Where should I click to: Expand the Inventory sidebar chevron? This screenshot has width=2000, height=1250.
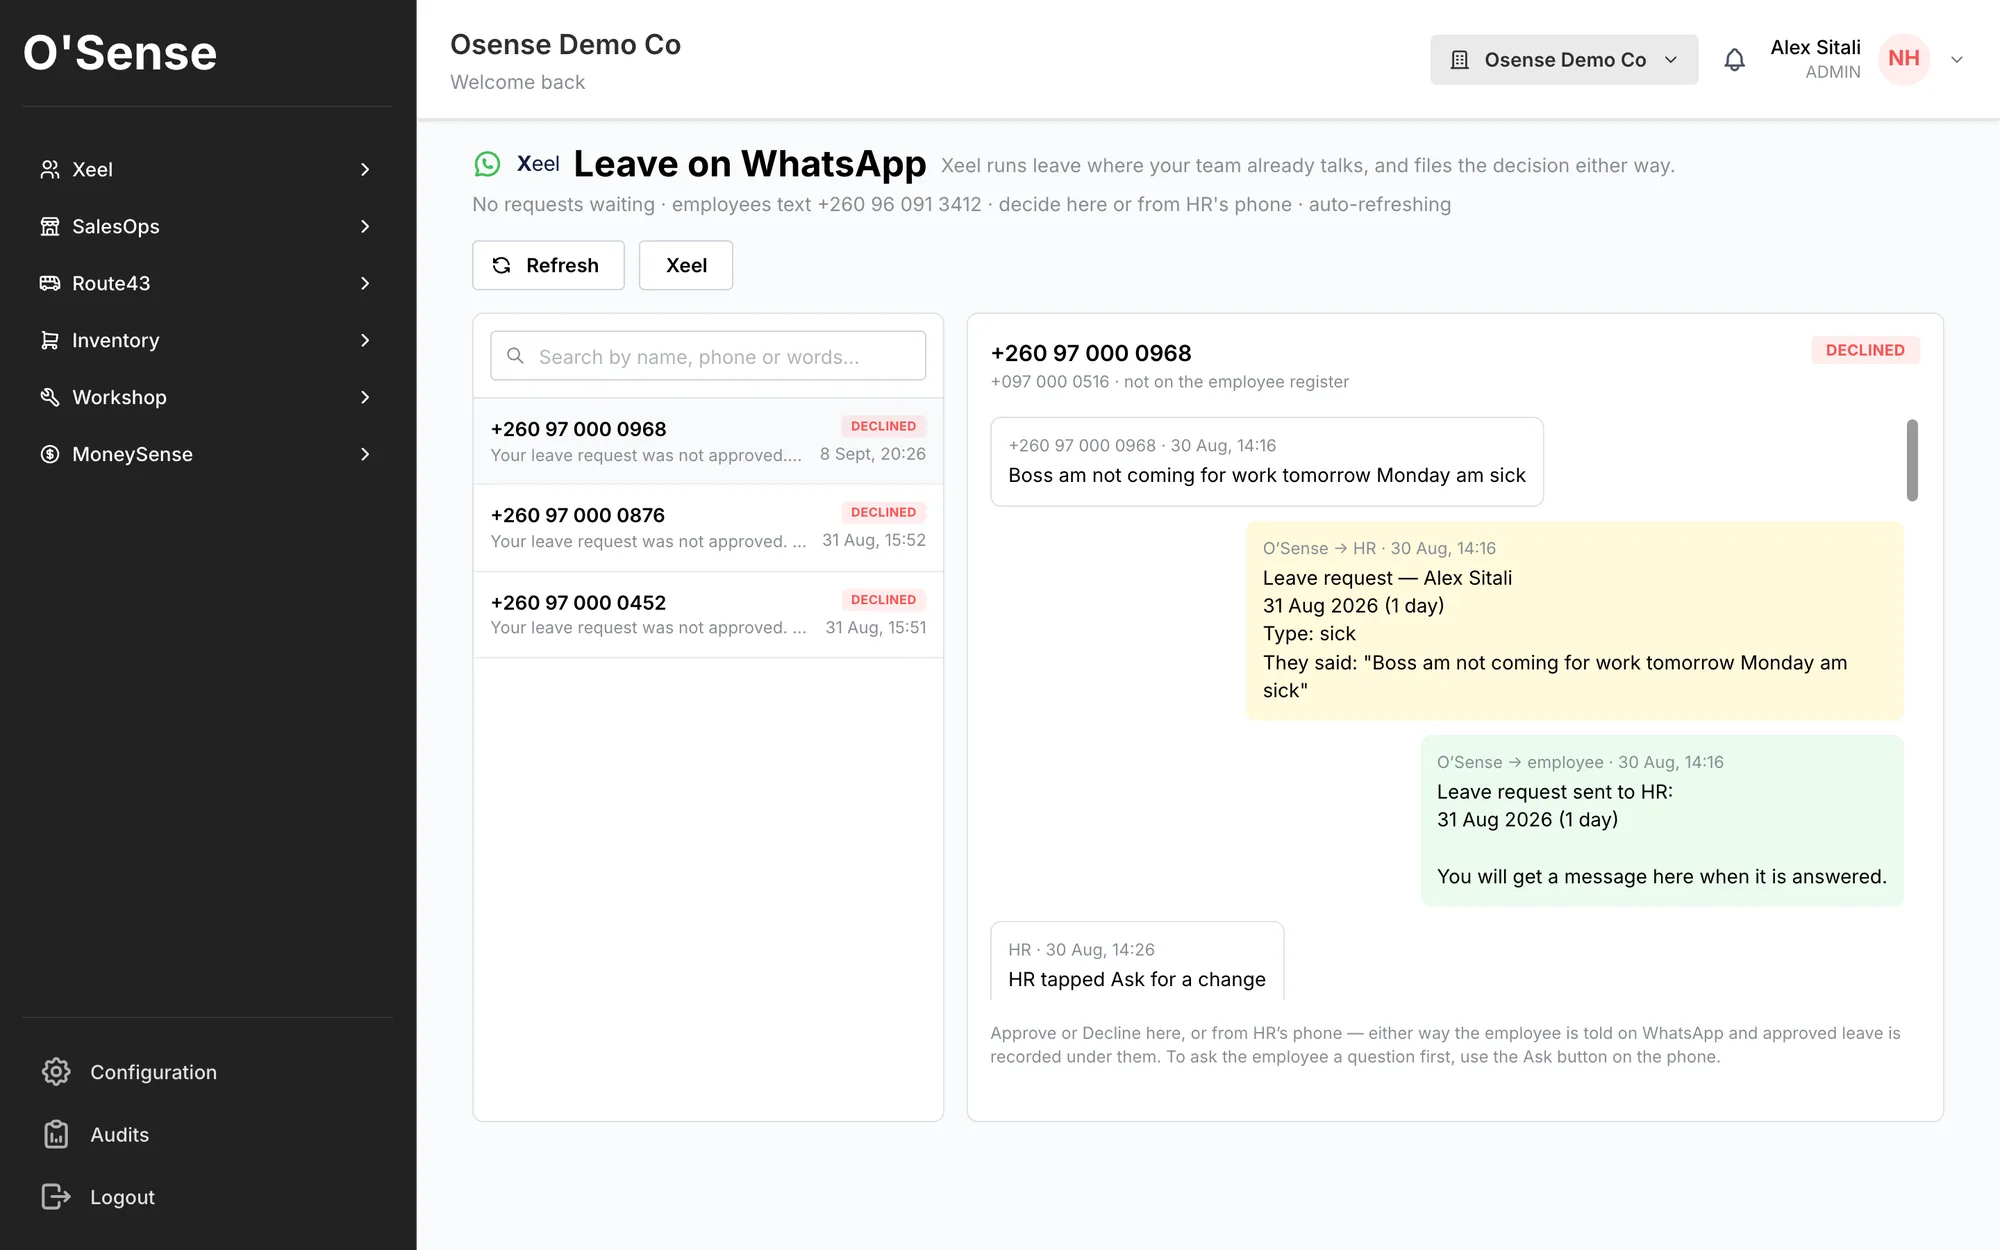coord(365,341)
